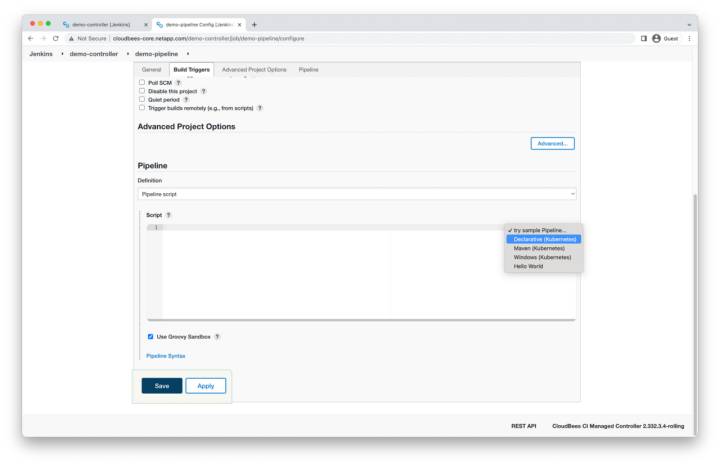Click help icon beside Script label
The width and height of the screenshot is (720, 467).
point(168,215)
